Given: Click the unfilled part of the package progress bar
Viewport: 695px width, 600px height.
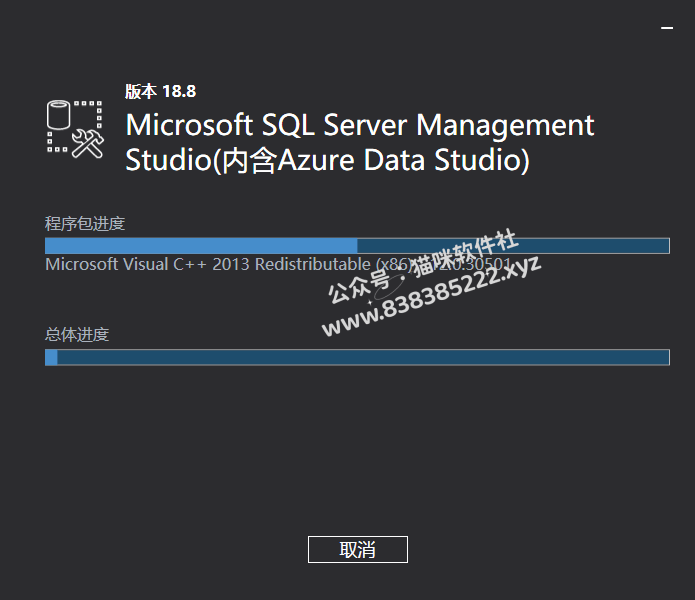Looking at the screenshot, I should [513, 246].
